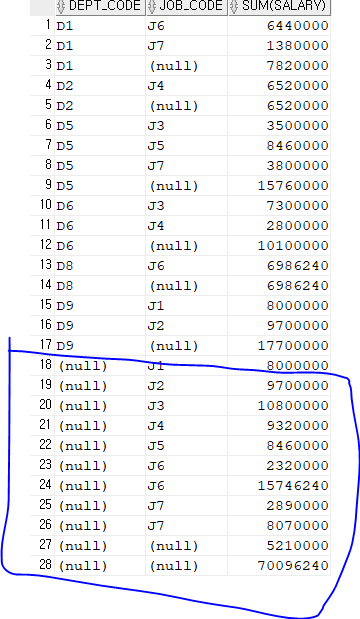Select grand total cell 70096240

293,566
